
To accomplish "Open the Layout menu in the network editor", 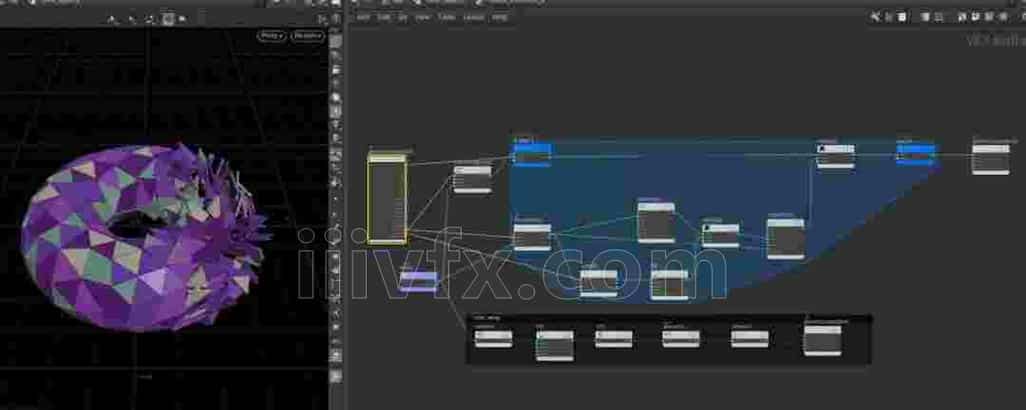I will tap(473, 17).
